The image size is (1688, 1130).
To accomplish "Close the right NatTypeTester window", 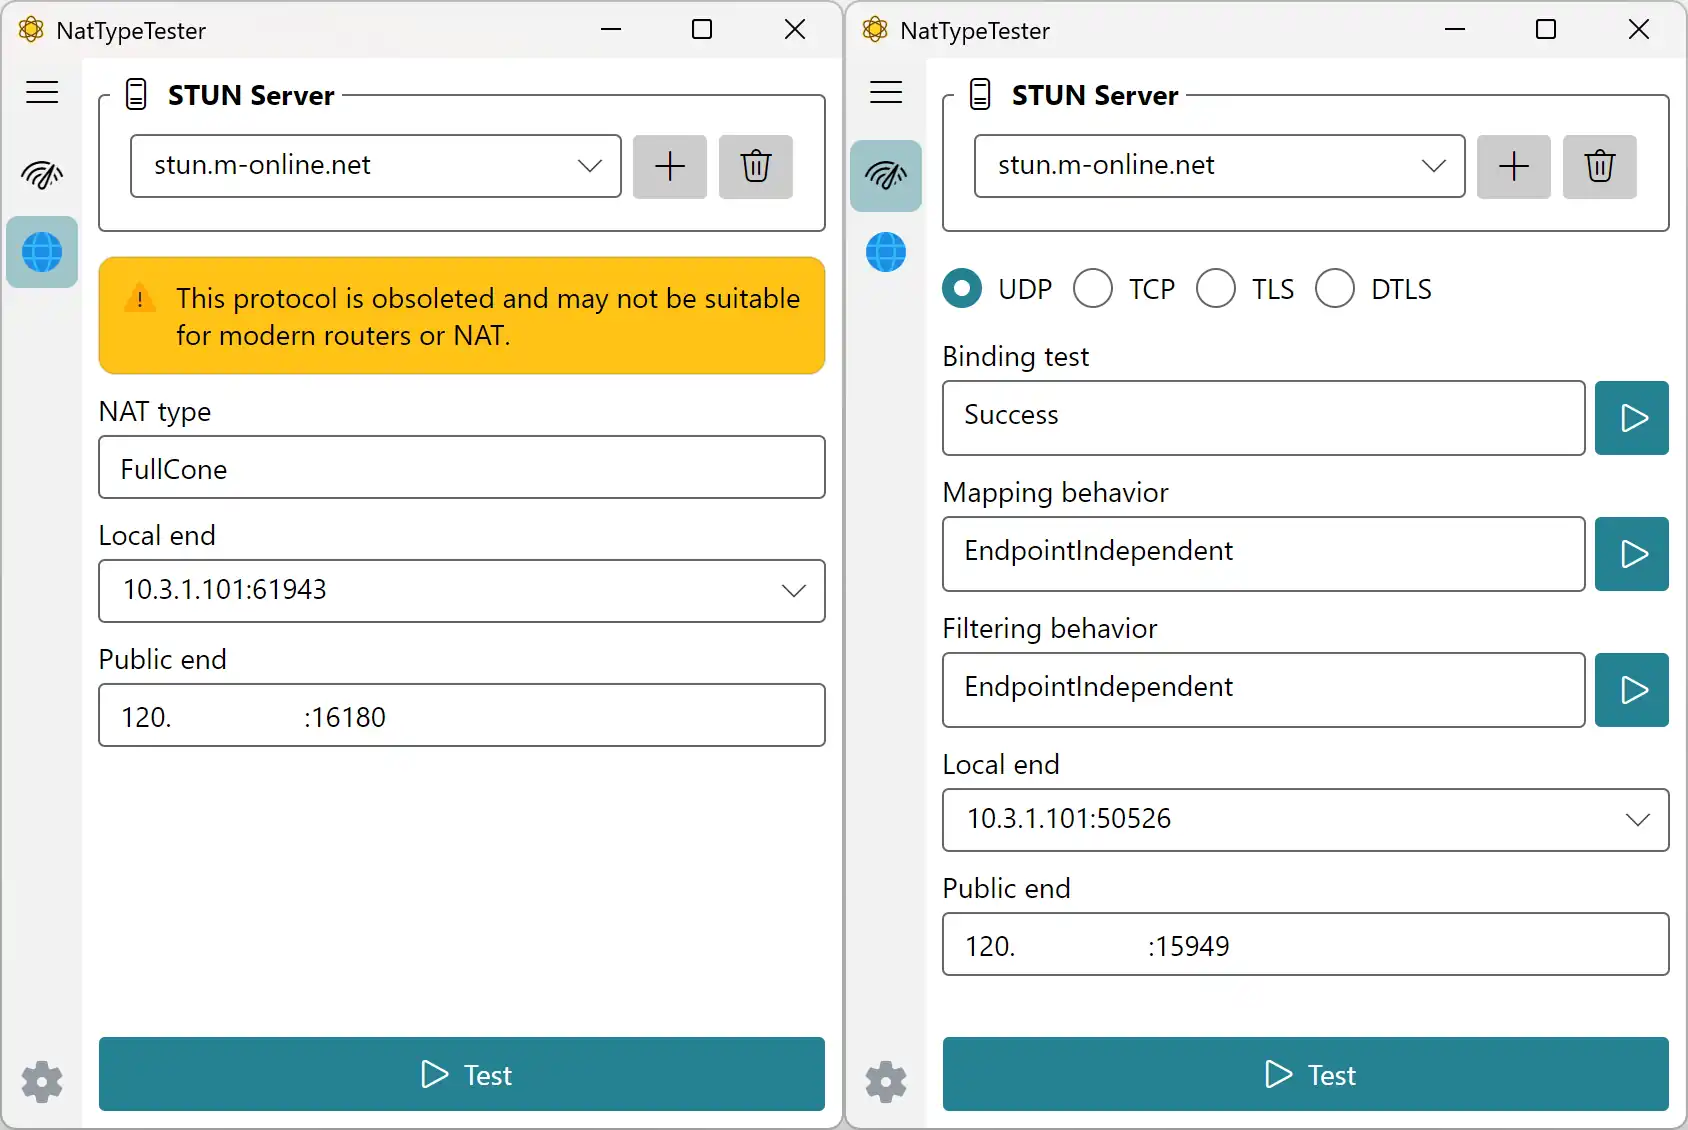I will click(x=1639, y=30).
